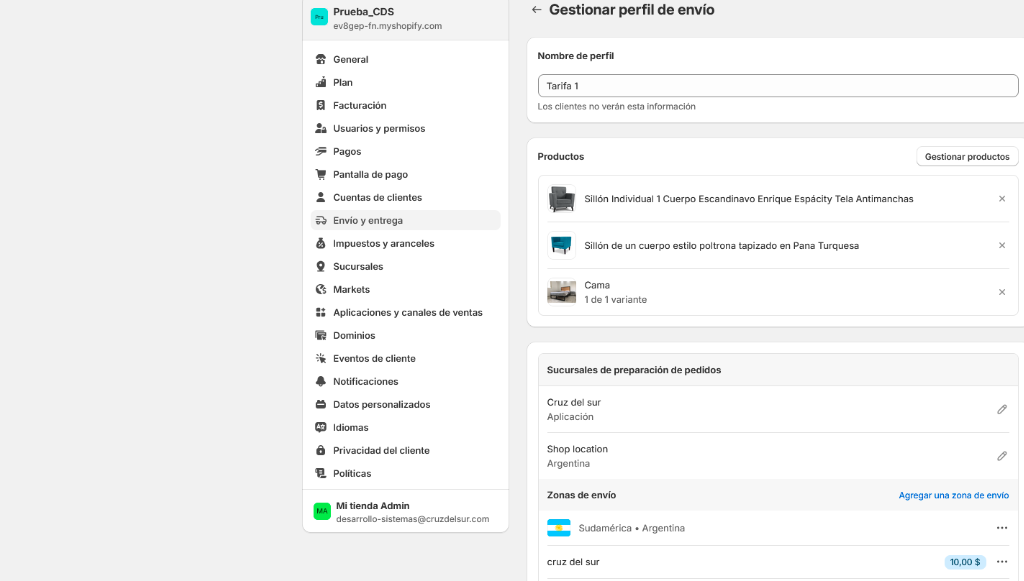Go to Facturación settings
The height and width of the screenshot is (581, 1024).
click(359, 106)
